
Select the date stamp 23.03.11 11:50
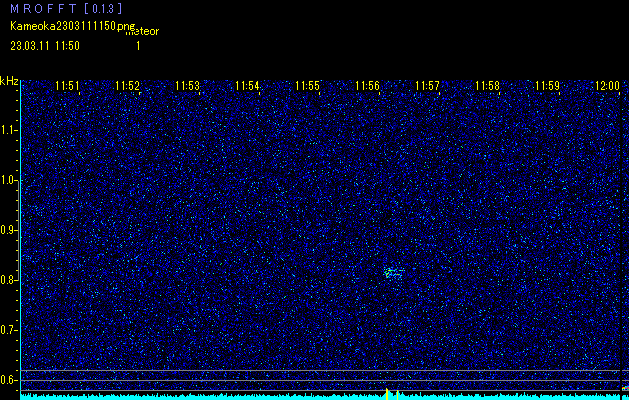45,46
